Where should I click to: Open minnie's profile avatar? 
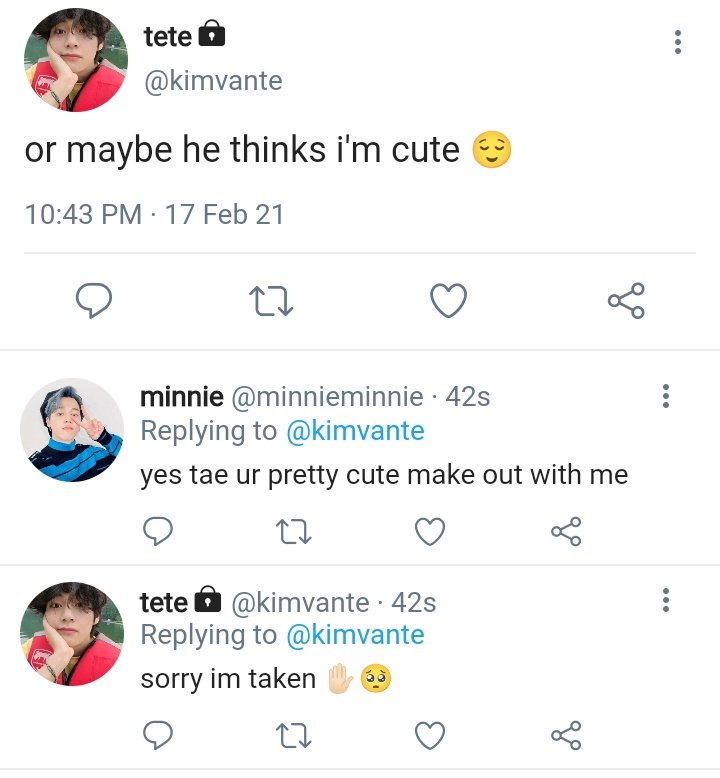72,430
